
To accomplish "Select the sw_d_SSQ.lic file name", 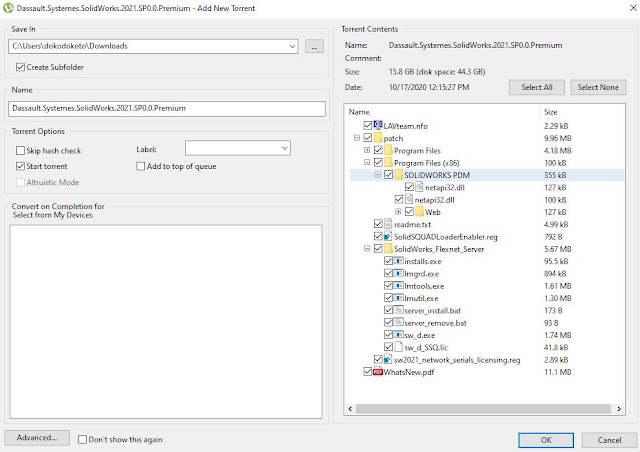I will click(x=426, y=347).
